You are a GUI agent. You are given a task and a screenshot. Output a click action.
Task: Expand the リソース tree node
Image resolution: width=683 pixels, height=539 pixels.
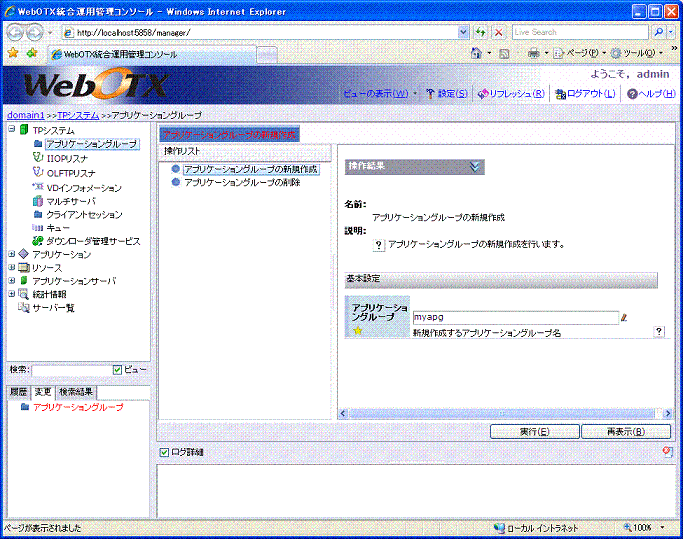[x=12, y=268]
